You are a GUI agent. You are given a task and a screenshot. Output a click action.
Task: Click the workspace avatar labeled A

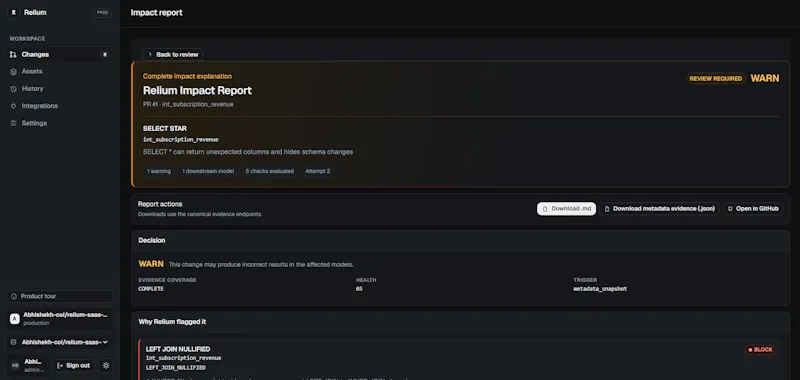pyautogui.click(x=14, y=319)
